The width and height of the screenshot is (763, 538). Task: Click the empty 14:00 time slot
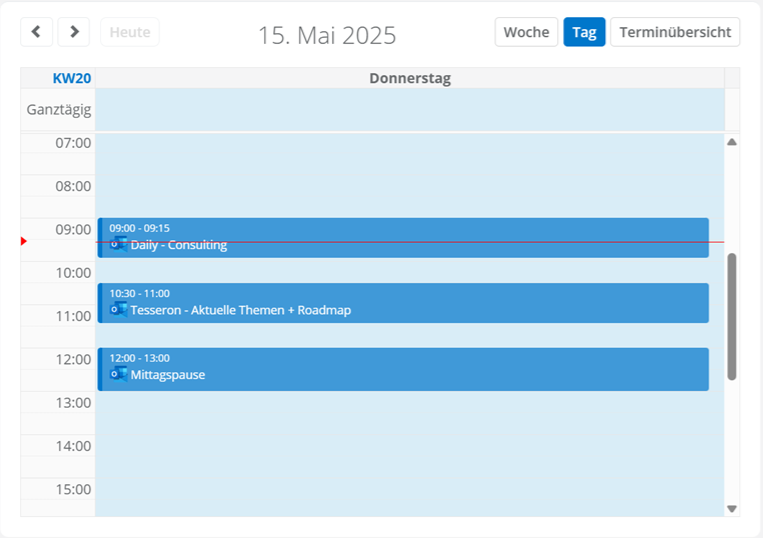408,446
